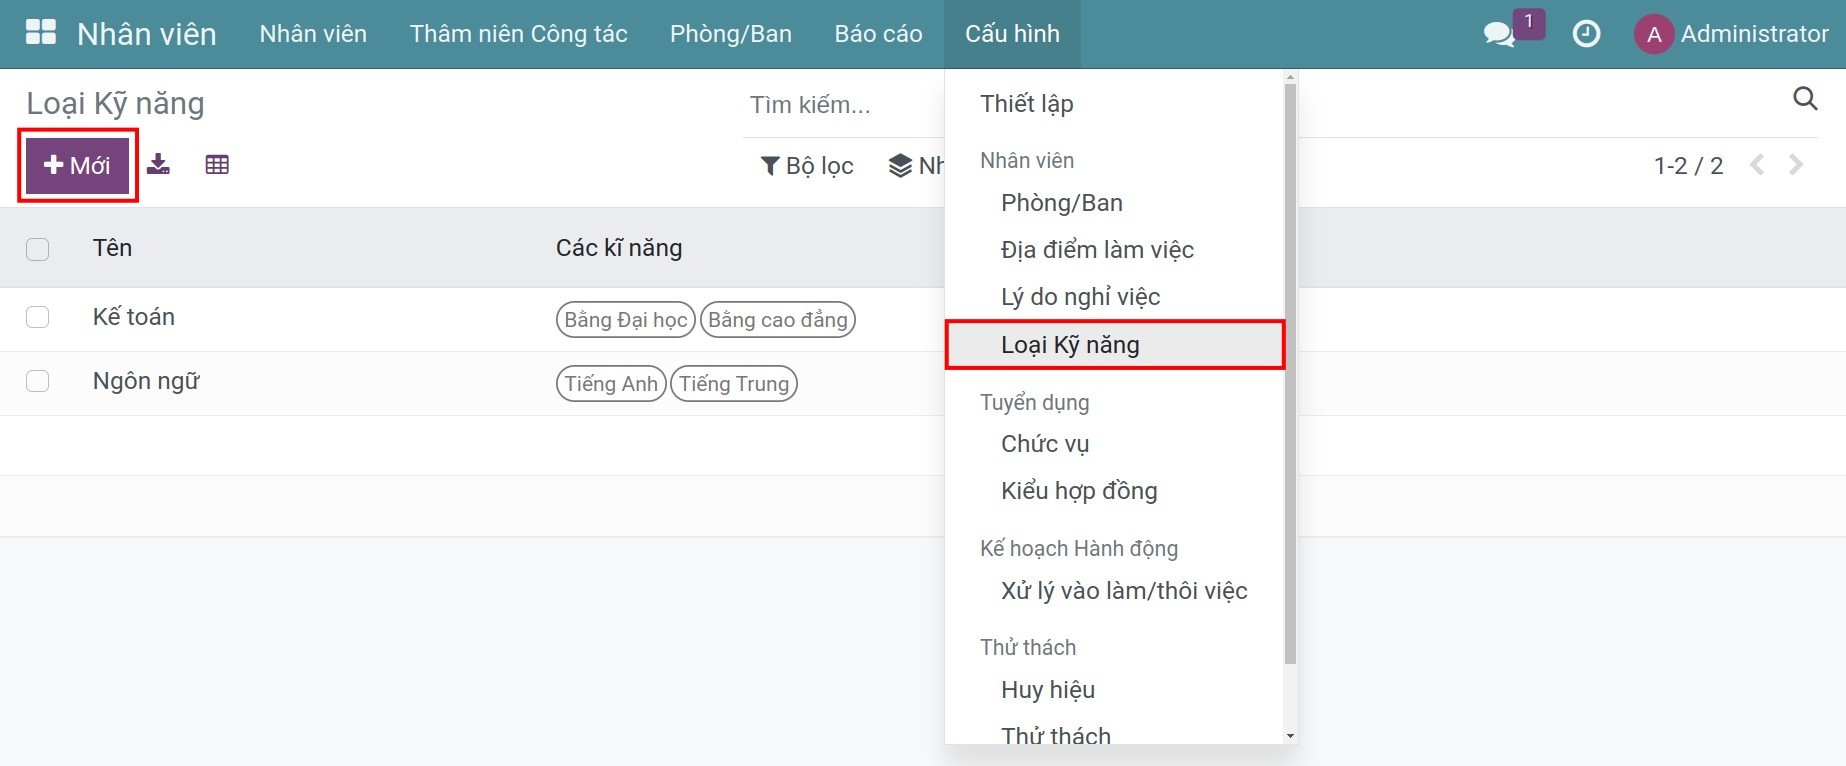The image size is (1846, 766).
Task: Check the Ngôn ngữ row checkbox
Action: click(38, 381)
